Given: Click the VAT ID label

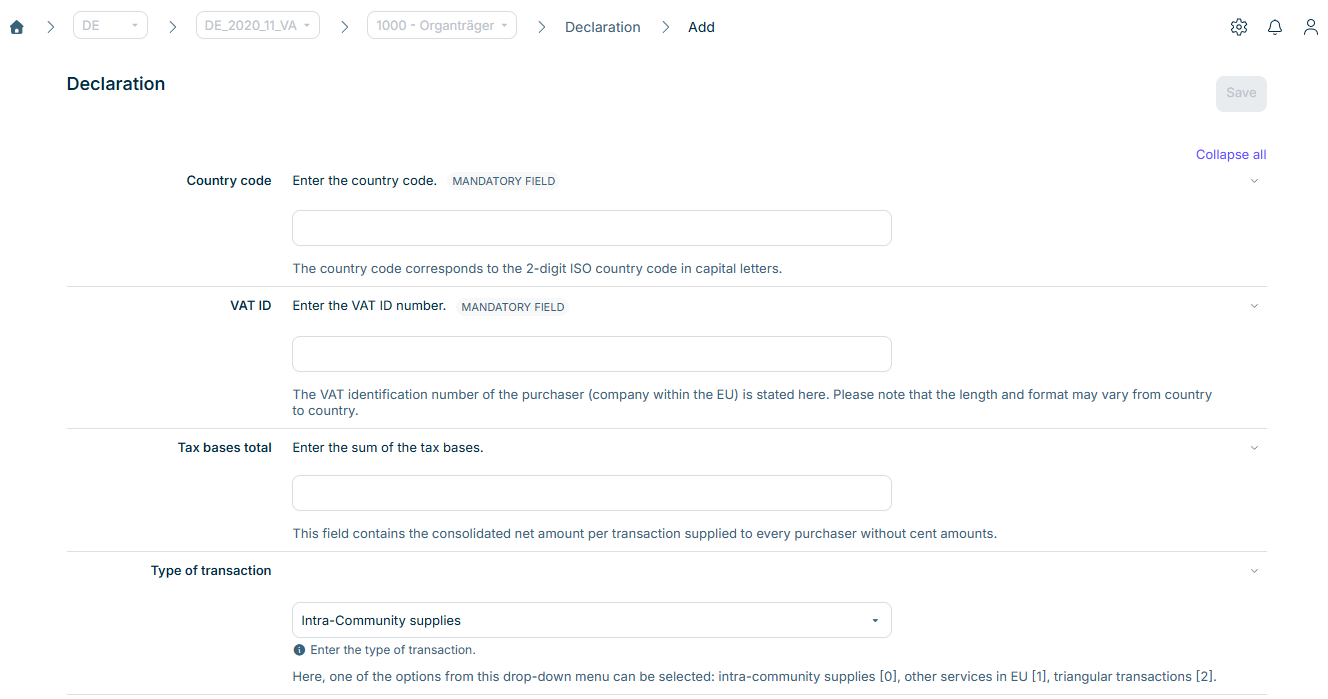Looking at the screenshot, I should (x=251, y=306).
